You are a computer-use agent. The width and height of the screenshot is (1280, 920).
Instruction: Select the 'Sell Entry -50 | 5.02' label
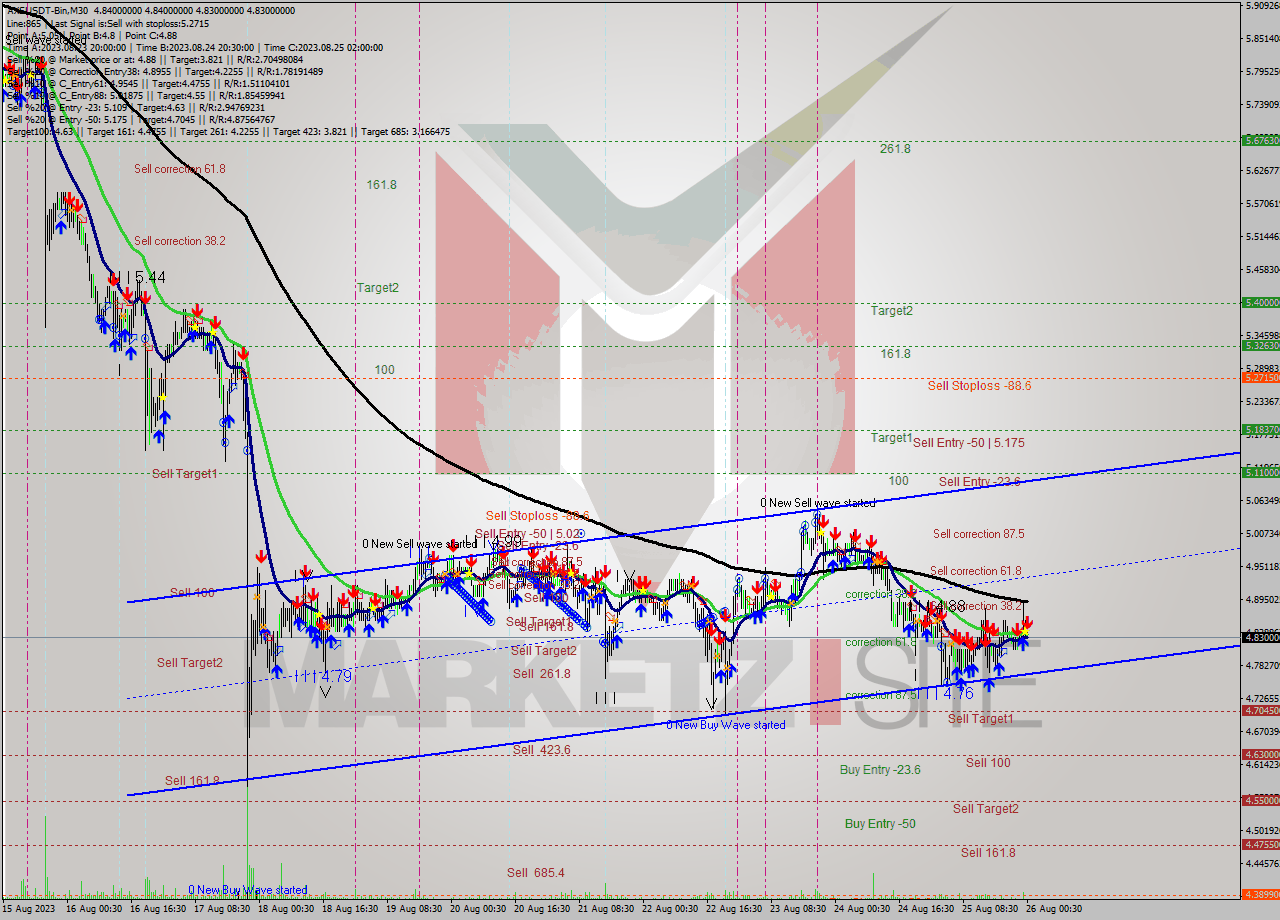click(x=528, y=534)
